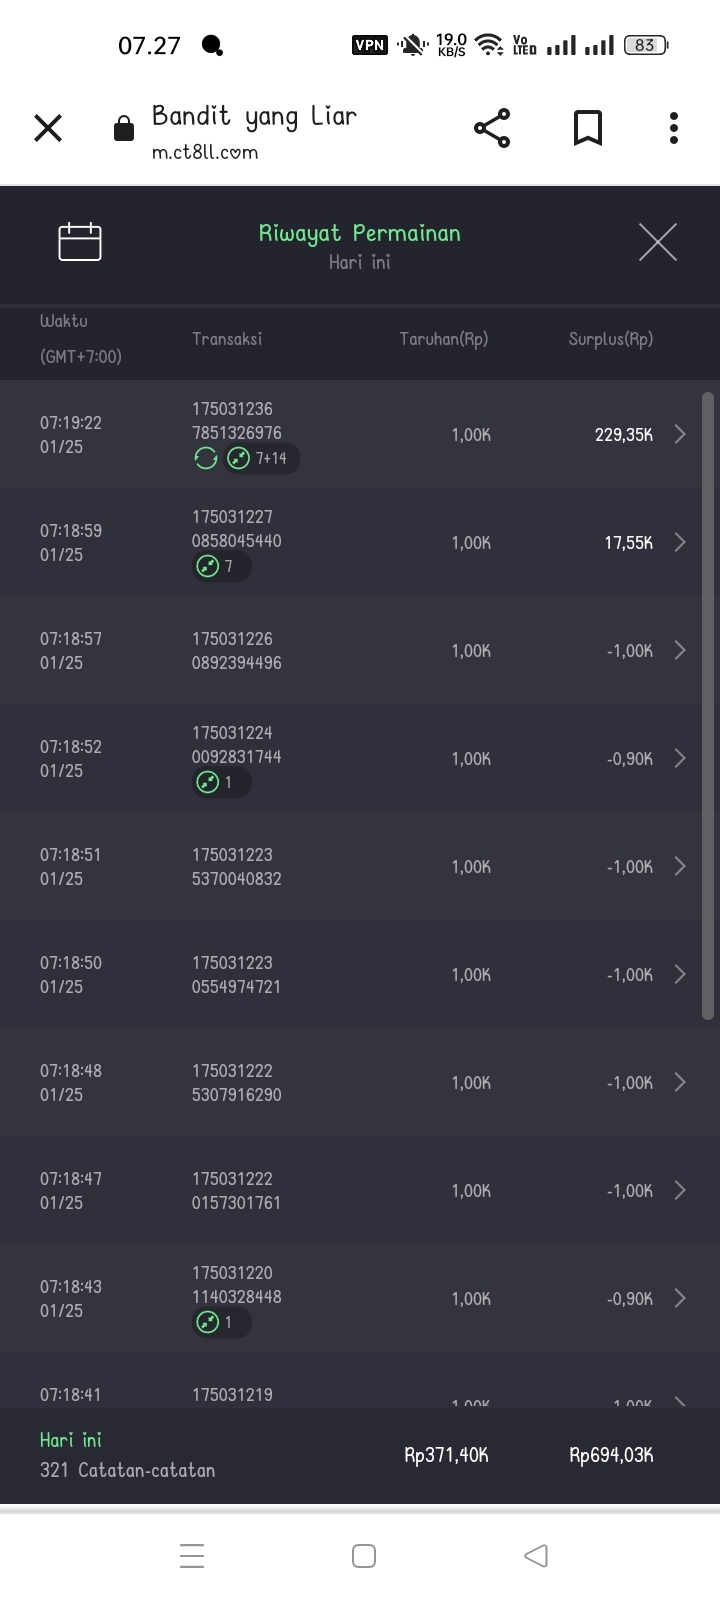The height and width of the screenshot is (1600, 720).
Task: Tap the badge on 07:18:43 transaction
Action: coord(221,1323)
